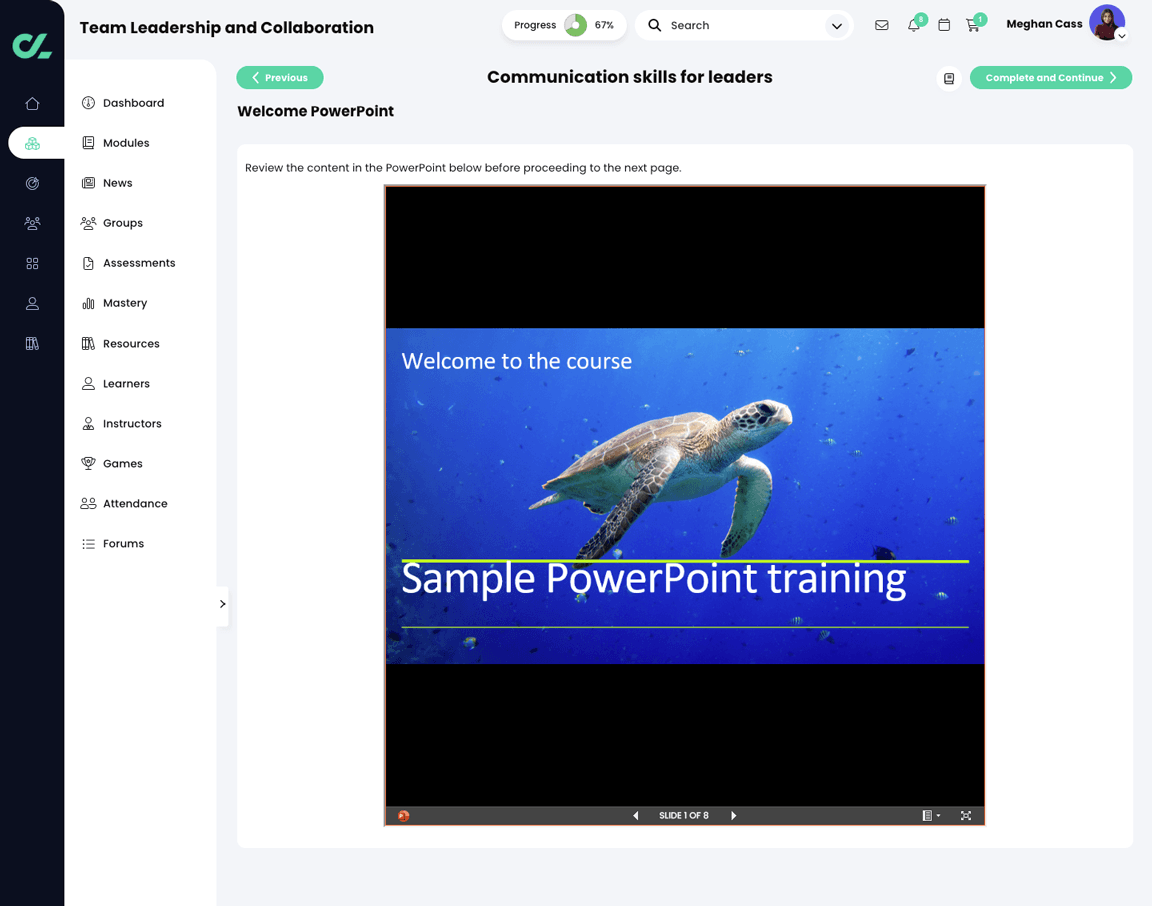Click the transcript icon next to Complete and Continue
Image resolution: width=1152 pixels, height=906 pixels.
click(948, 77)
